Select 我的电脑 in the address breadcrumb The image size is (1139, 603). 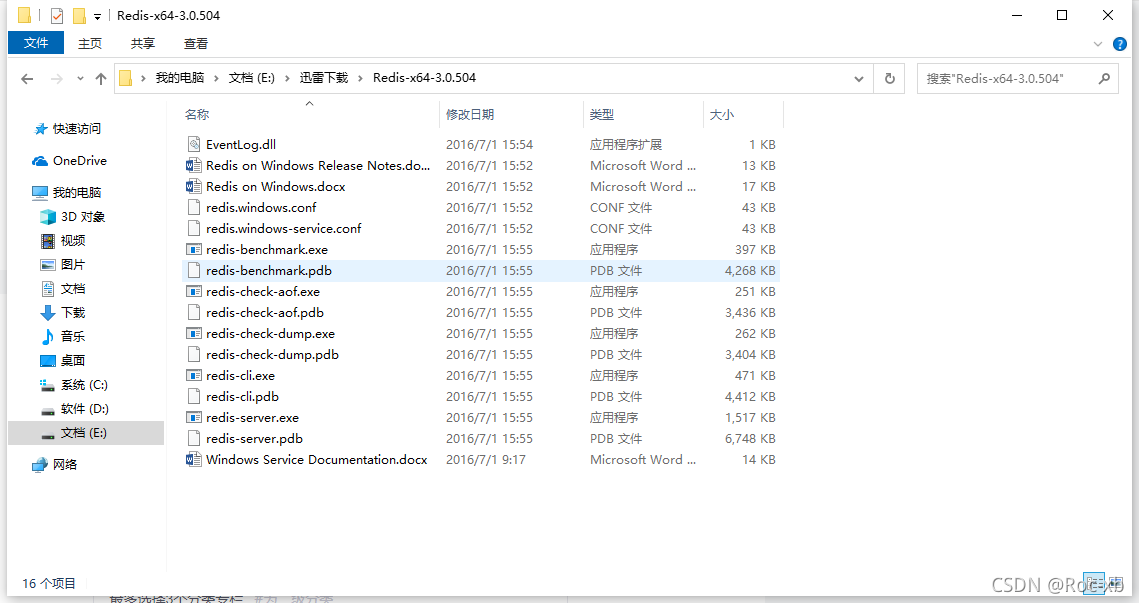tap(179, 78)
